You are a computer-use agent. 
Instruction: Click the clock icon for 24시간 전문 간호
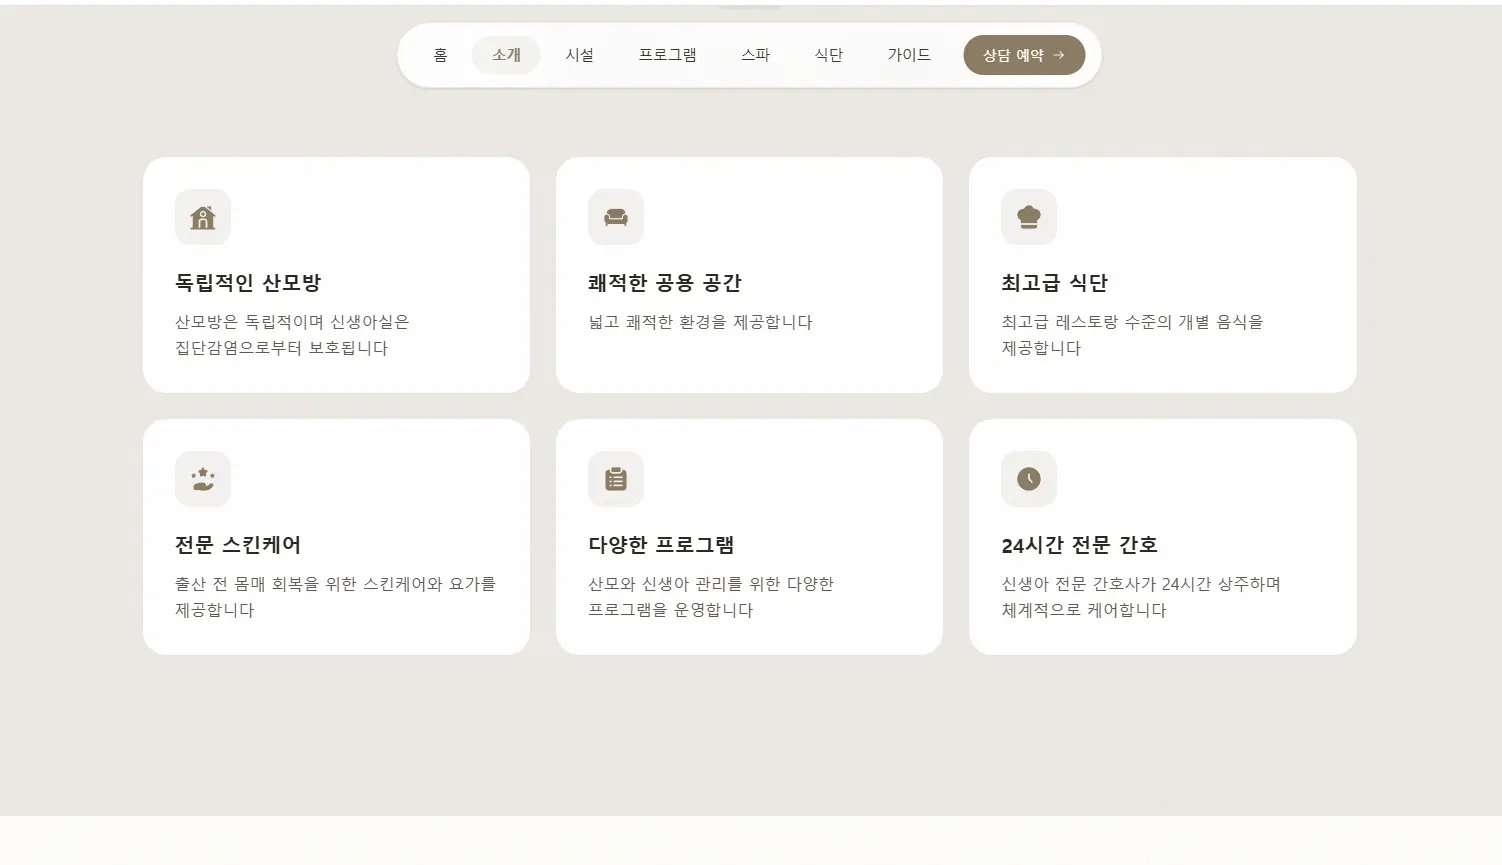[x=1029, y=479]
